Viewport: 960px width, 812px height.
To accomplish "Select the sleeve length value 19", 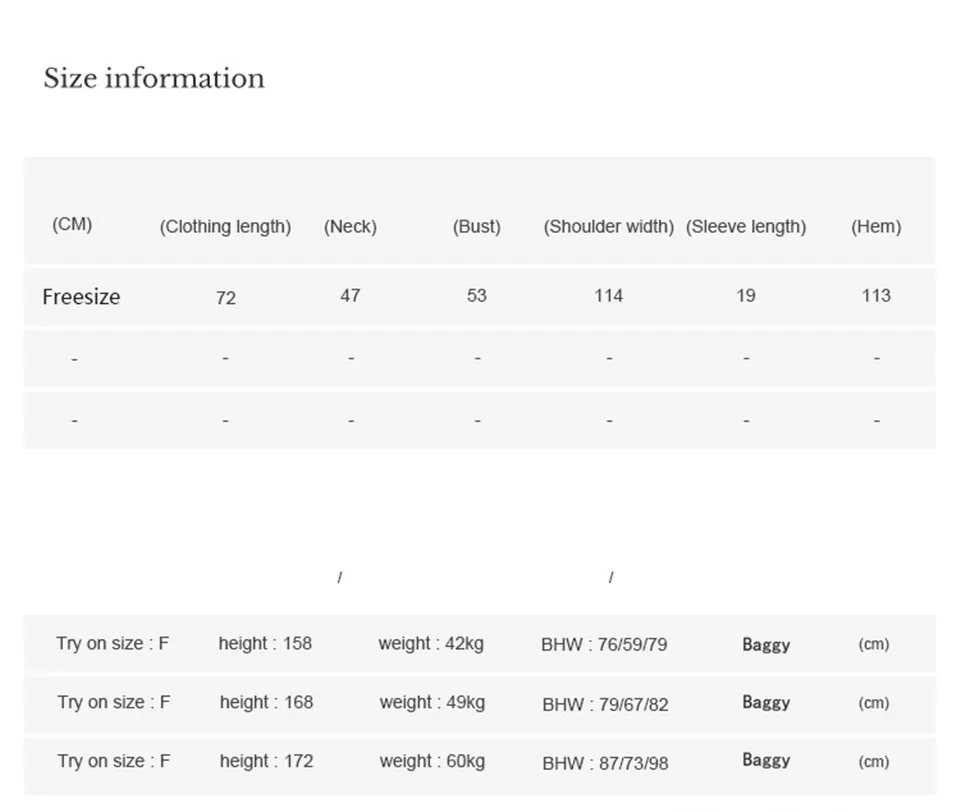I will tap(746, 296).
